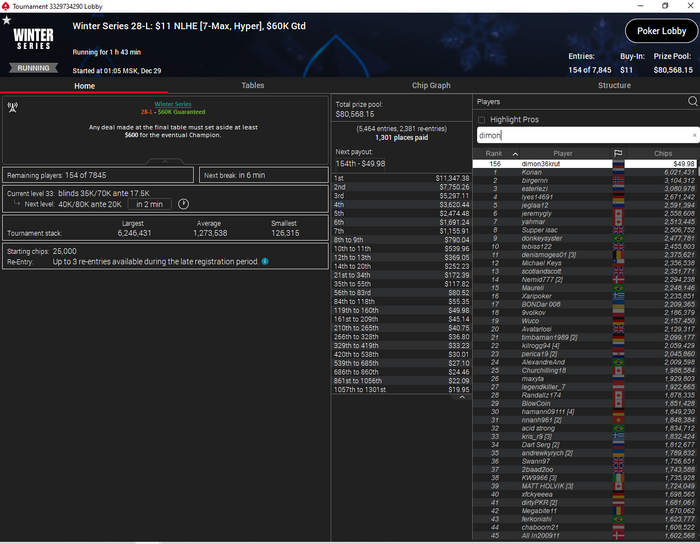Sort by Rank column arrow
This screenshot has height=544, width=700.
coord(515,154)
